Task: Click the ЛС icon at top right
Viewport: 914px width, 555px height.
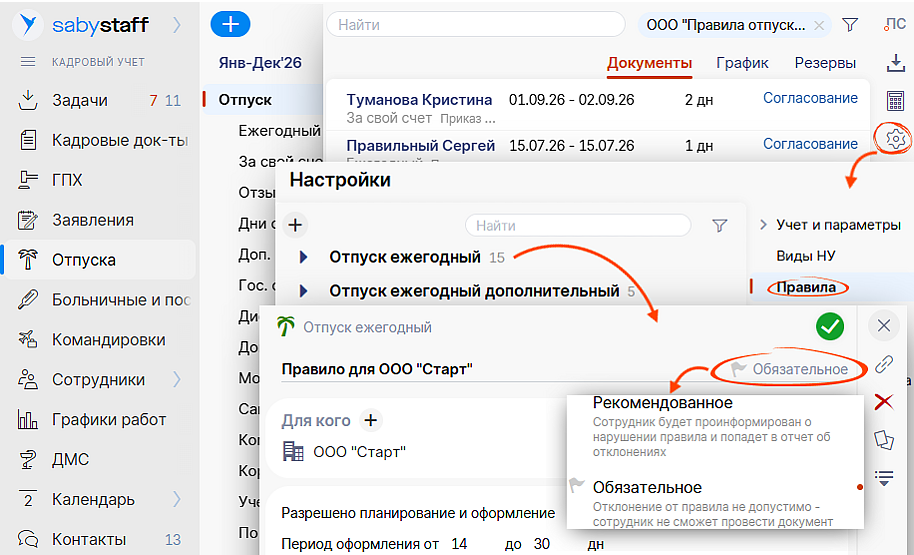Action: 895,24
